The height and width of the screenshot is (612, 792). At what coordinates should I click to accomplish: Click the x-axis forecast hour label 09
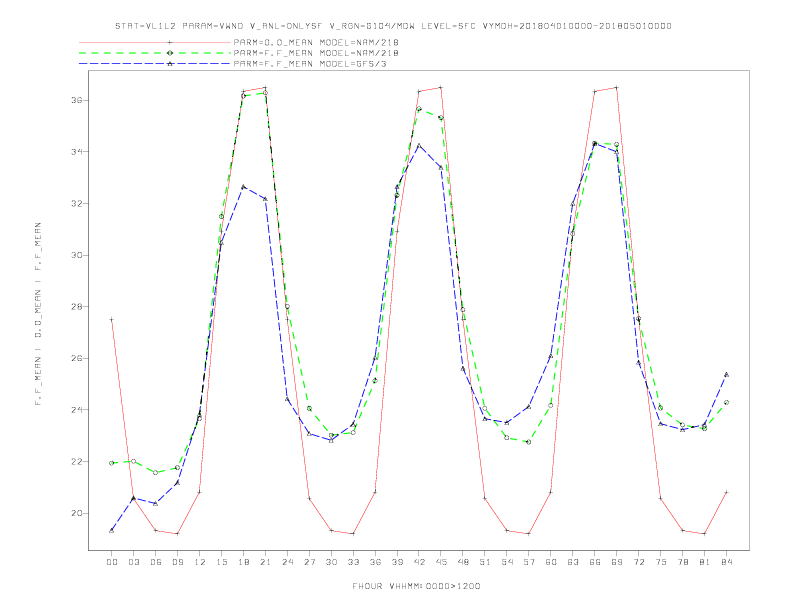pyautogui.click(x=177, y=562)
